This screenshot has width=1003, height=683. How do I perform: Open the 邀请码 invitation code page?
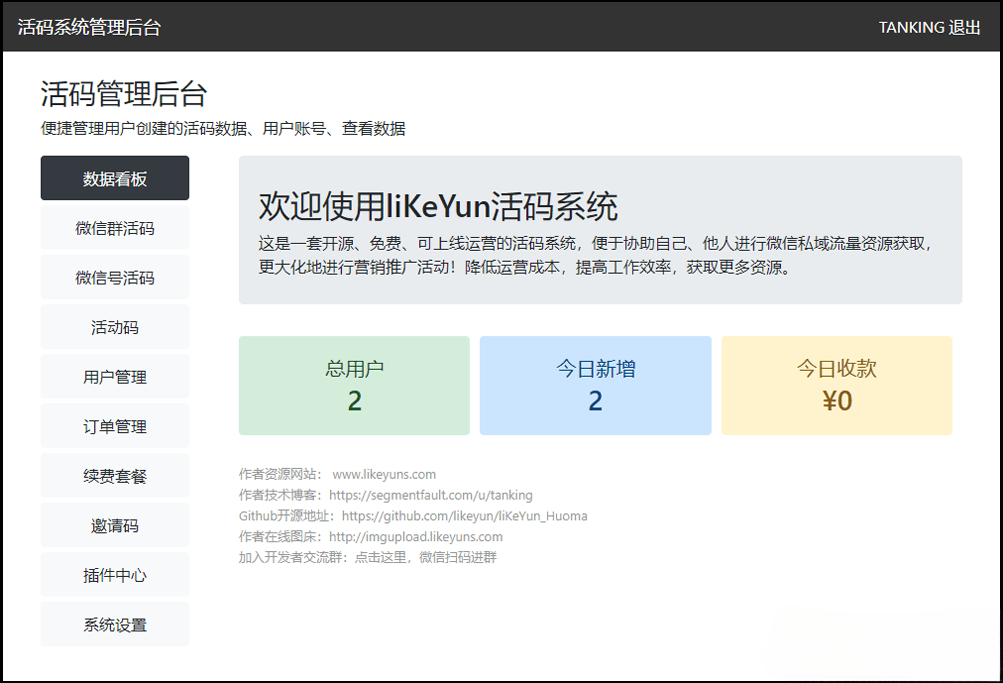[114, 525]
